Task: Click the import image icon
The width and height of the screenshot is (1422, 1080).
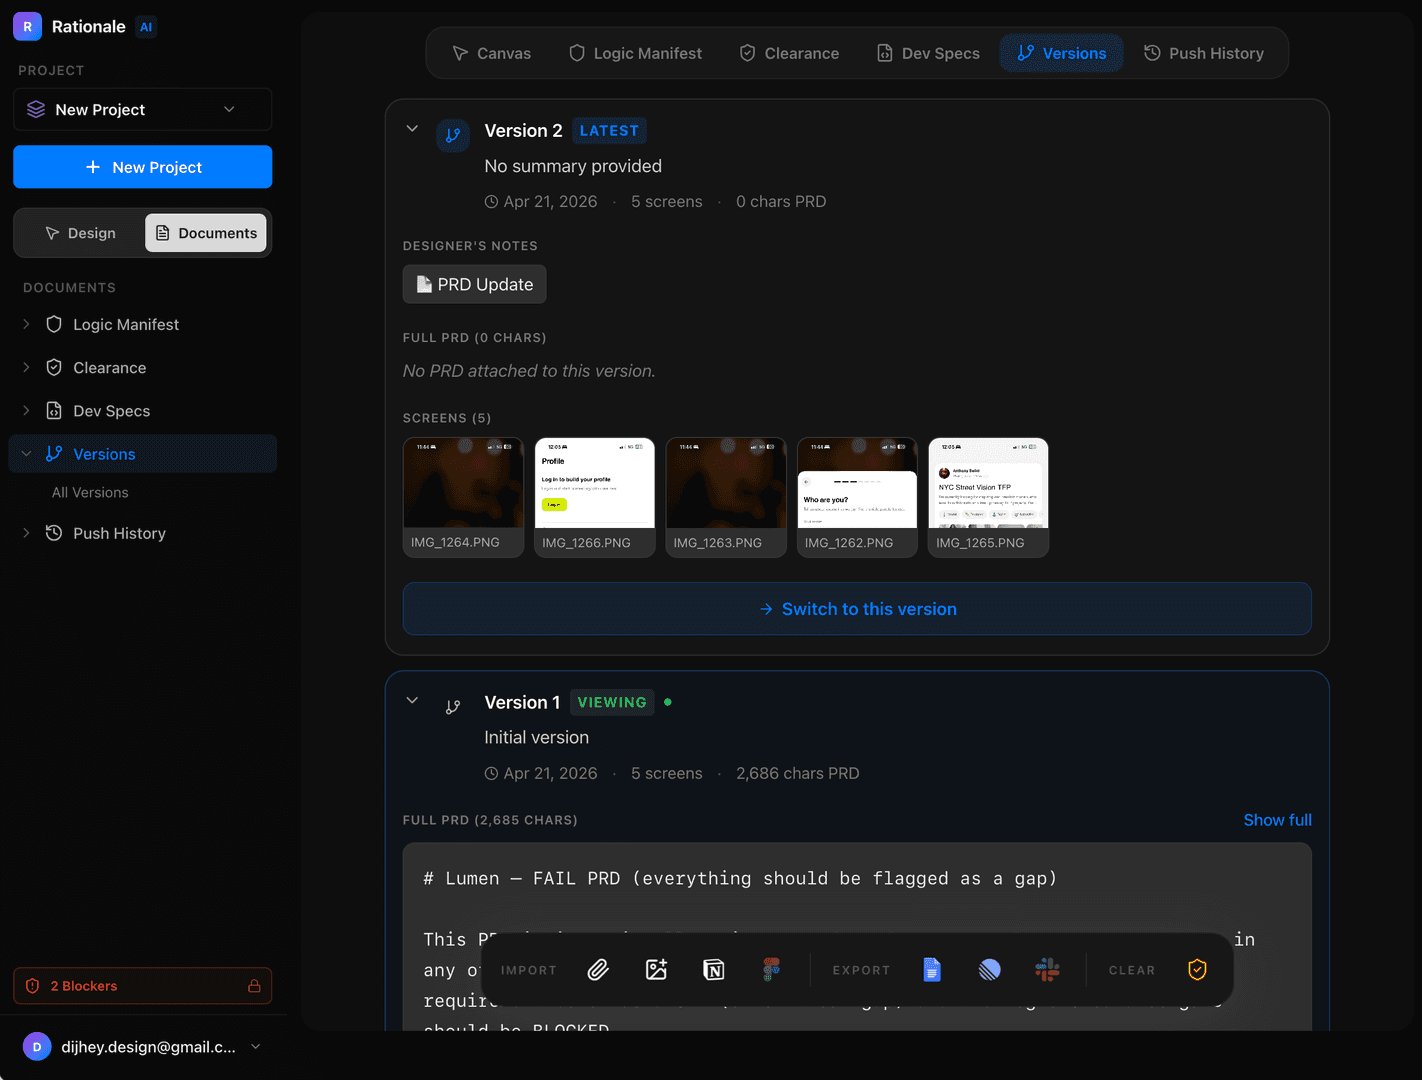Action: tap(656, 970)
